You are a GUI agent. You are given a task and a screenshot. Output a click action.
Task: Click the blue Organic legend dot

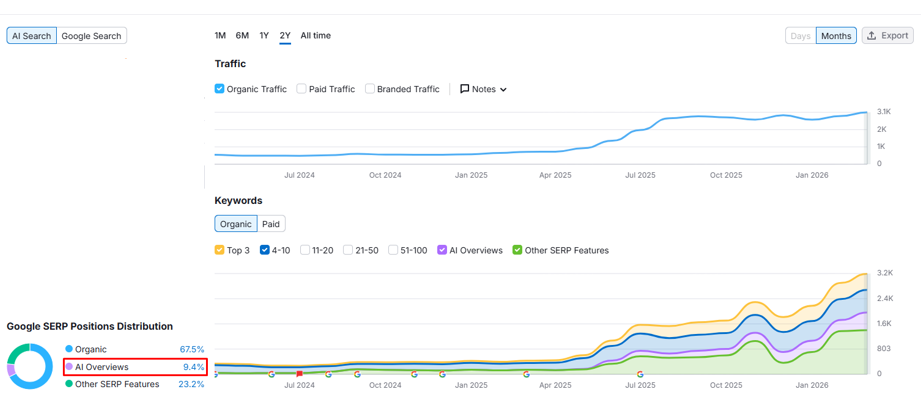69,350
